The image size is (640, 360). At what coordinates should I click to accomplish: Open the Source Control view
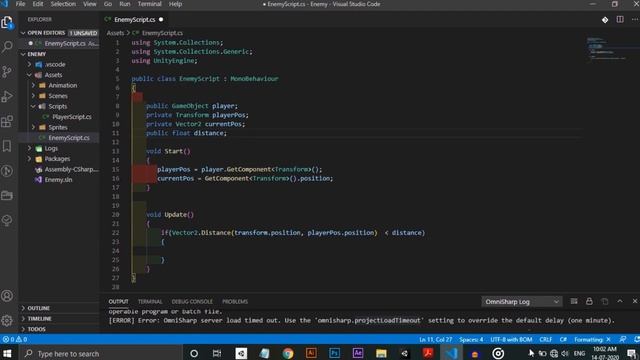click(x=7, y=71)
